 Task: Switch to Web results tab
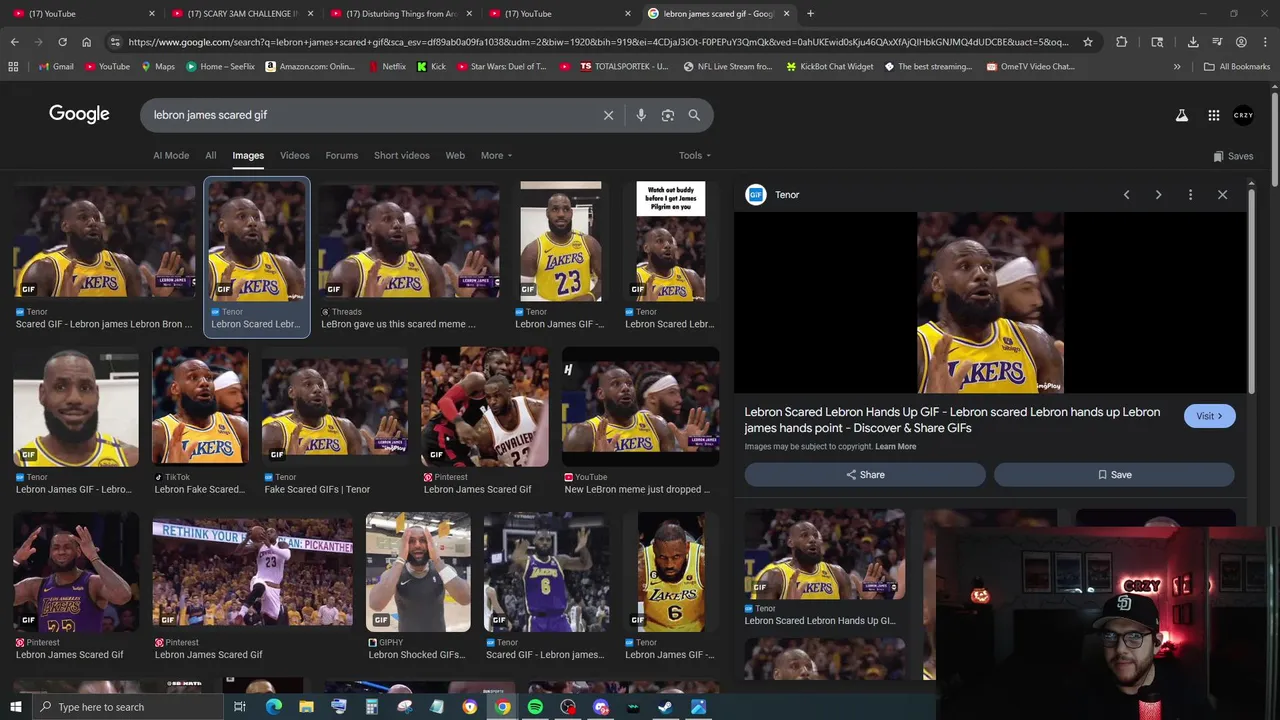pyautogui.click(x=455, y=155)
